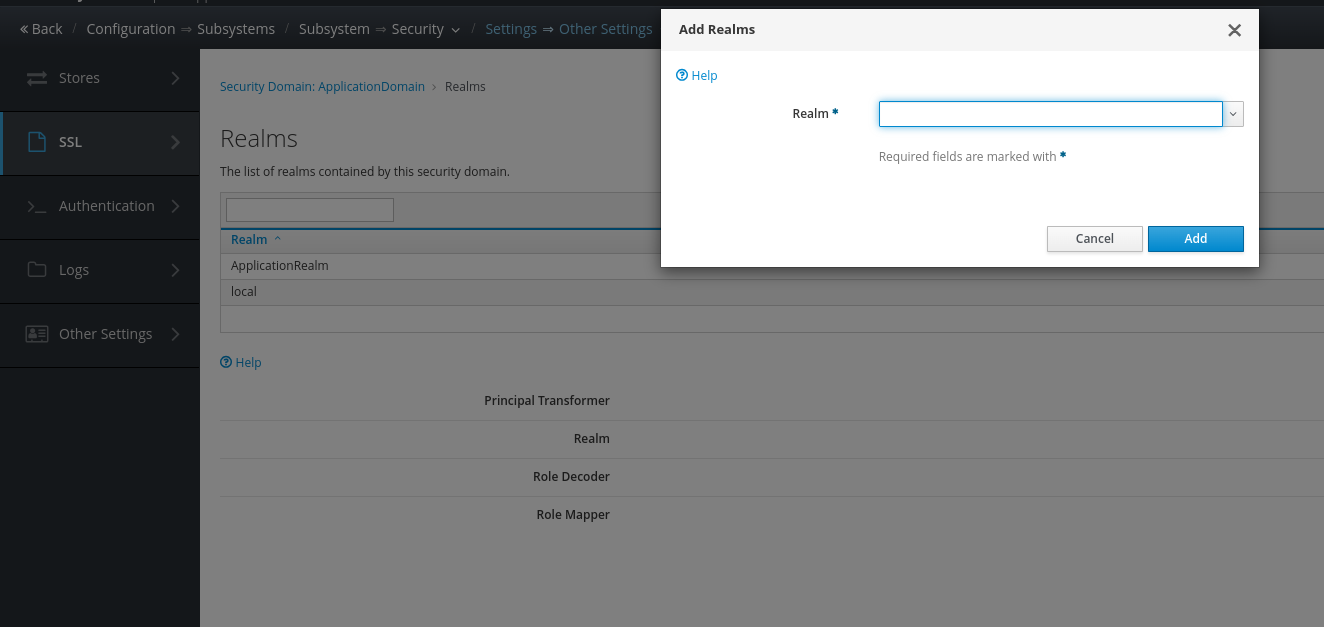Image resolution: width=1324 pixels, height=627 pixels.
Task: Close the Add Realms dialog
Action: 1234,30
